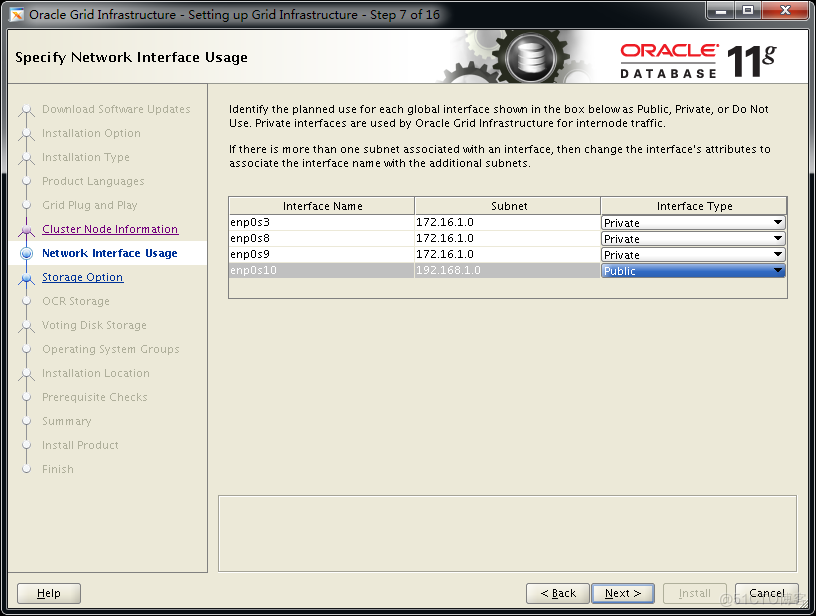Click the Interface Name column header
The image size is (816, 616).
click(x=322, y=206)
